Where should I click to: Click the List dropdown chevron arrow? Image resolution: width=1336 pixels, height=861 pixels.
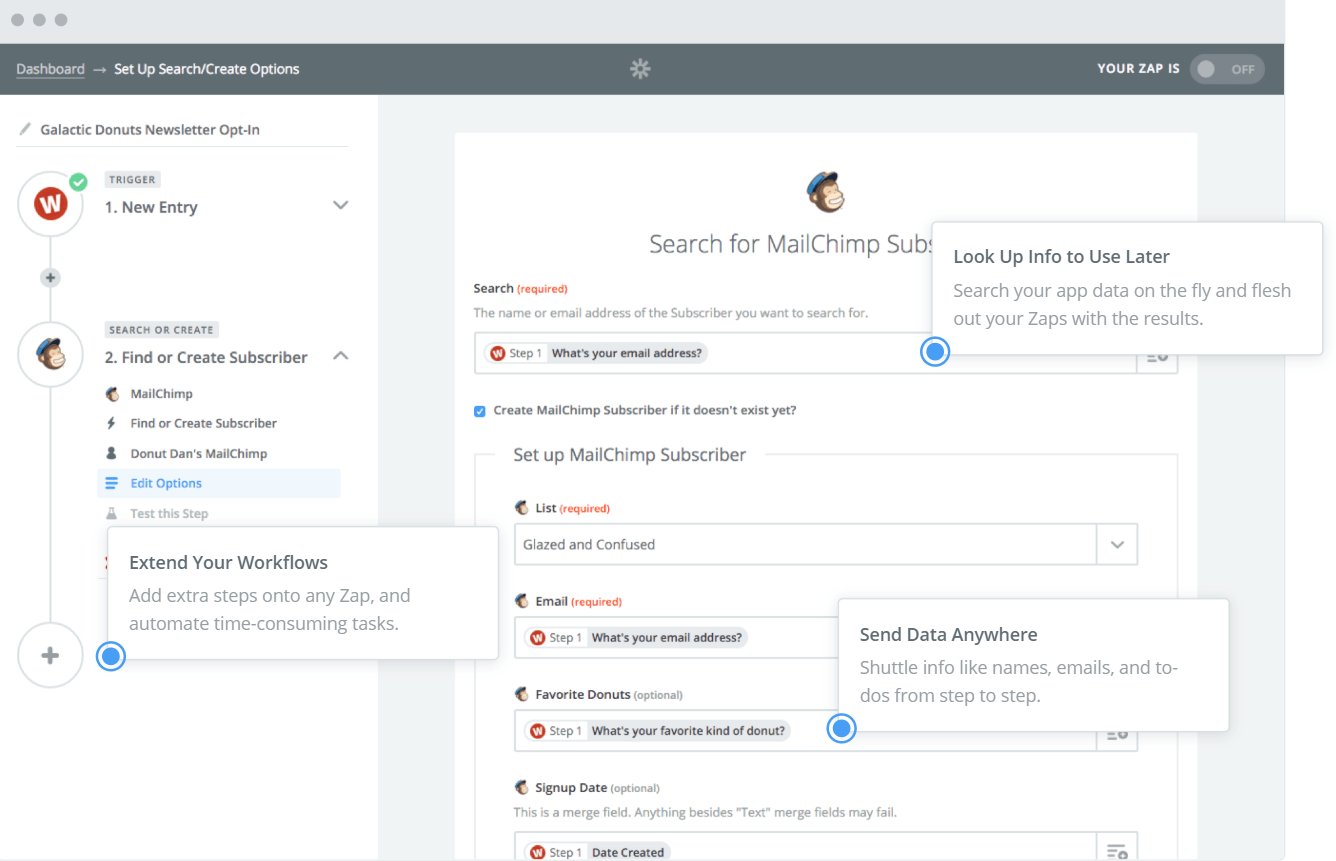pos(1117,545)
